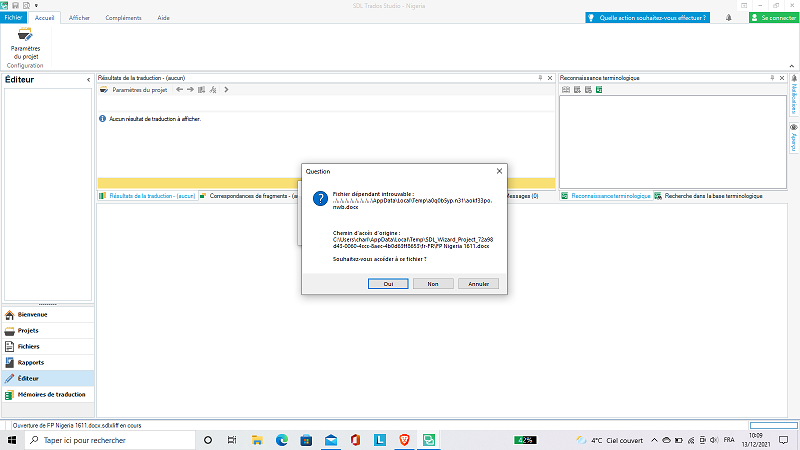Image resolution: width=800 pixels, height=450 pixels.
Task: Click Annuler in the Question dialog
Action: 478,284
